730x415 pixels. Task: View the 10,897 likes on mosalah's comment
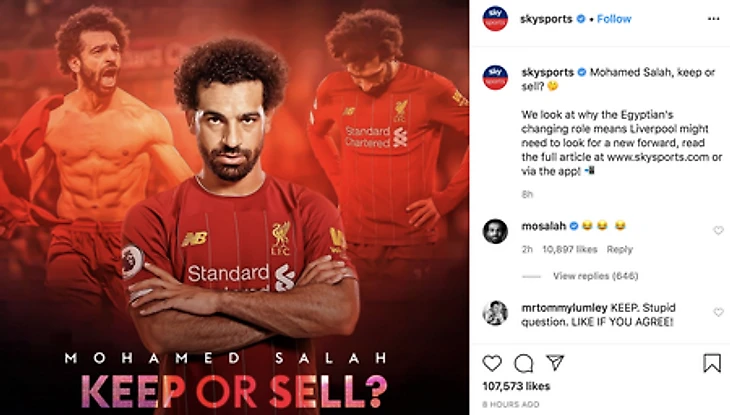(x=570, y=250)
